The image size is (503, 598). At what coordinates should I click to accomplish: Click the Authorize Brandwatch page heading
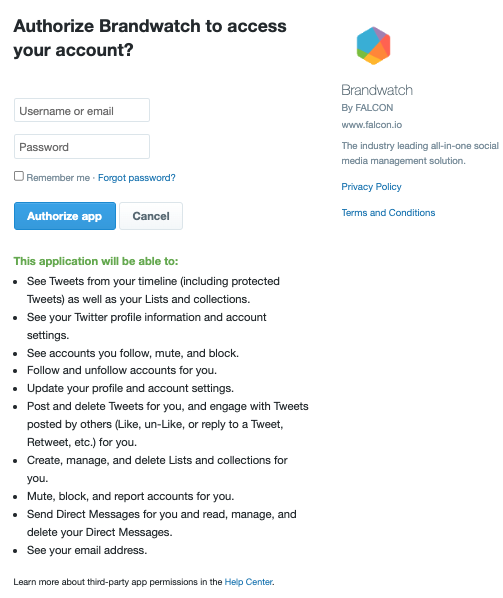150,38
